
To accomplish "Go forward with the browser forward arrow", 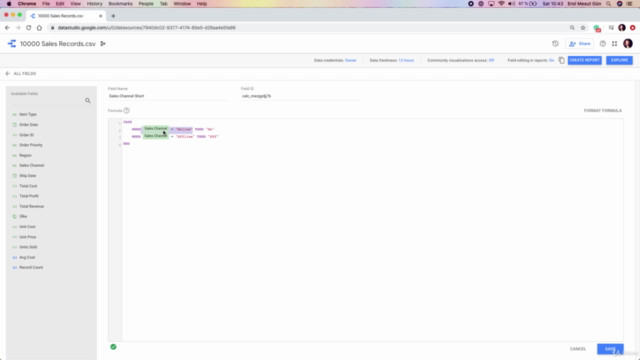I will click(x=18, y=28).
